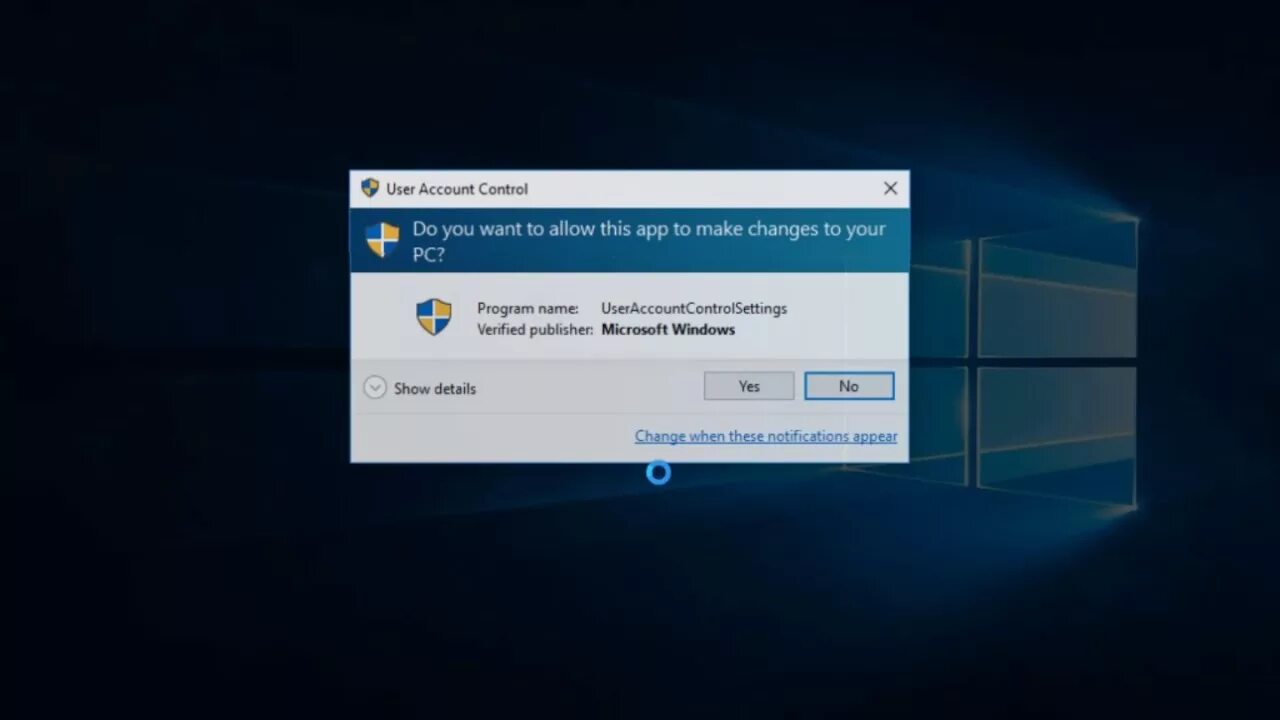Click No to deny changes

coord(849,386)
